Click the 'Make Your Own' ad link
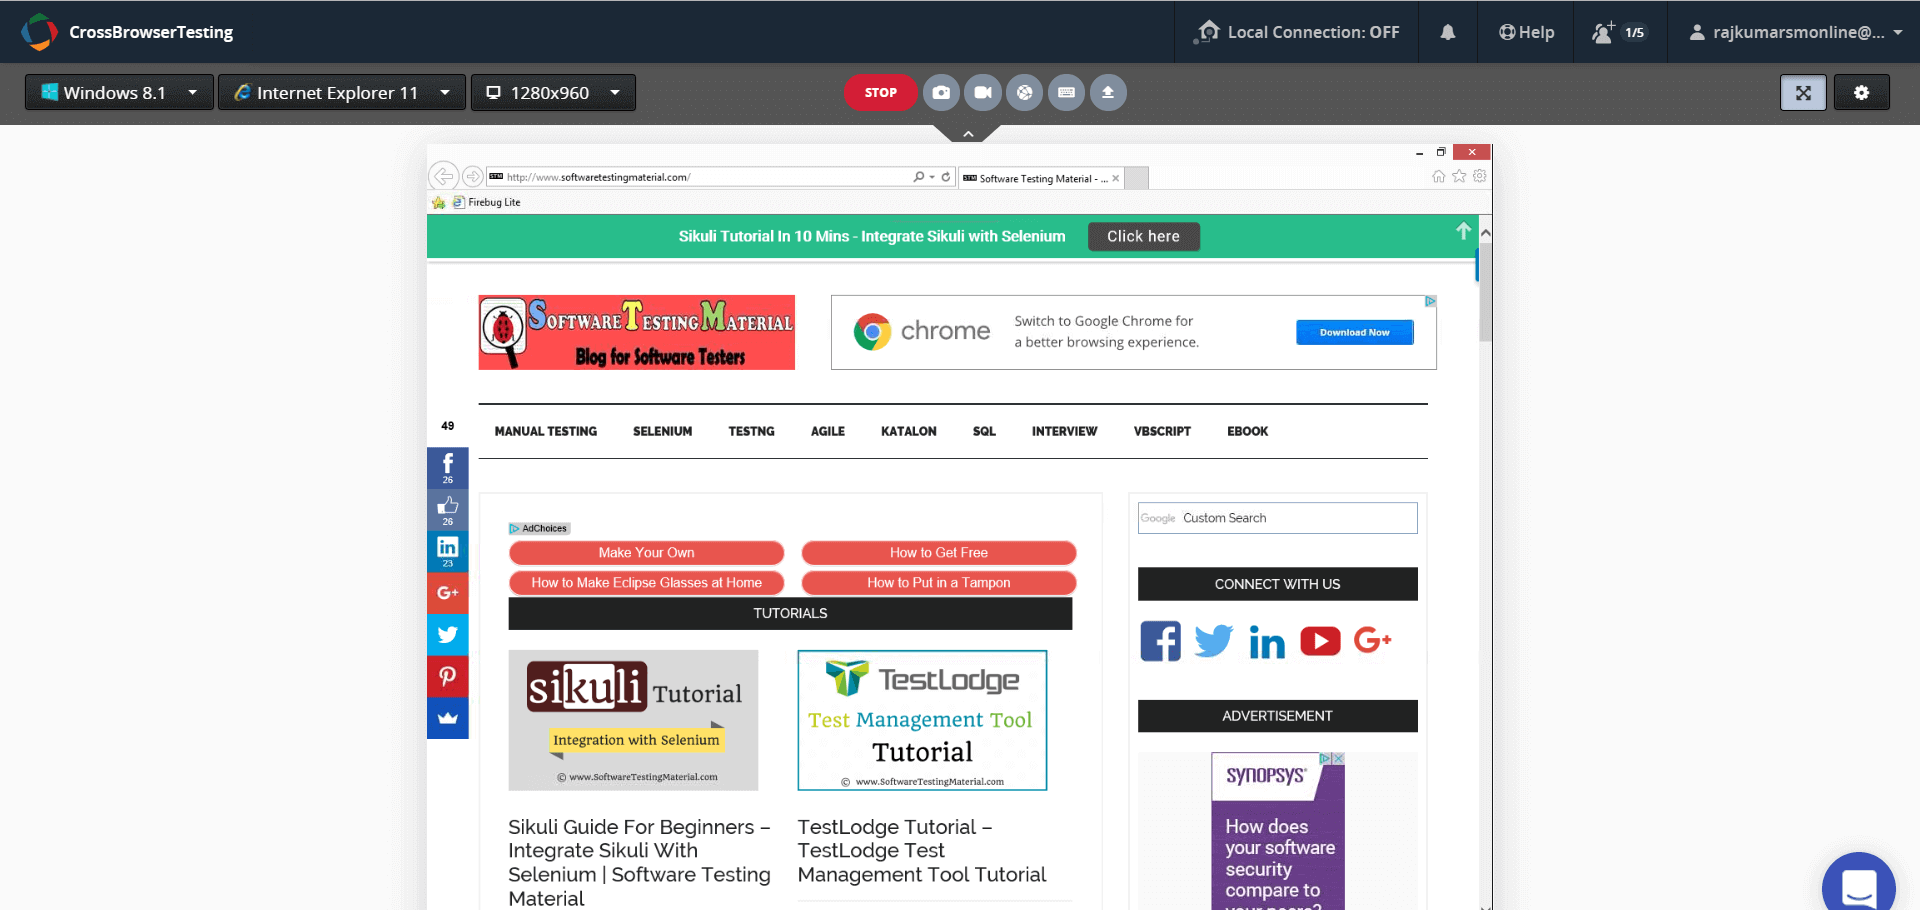The width and height of the screenshot is (1920, 910). click(646, 552)
